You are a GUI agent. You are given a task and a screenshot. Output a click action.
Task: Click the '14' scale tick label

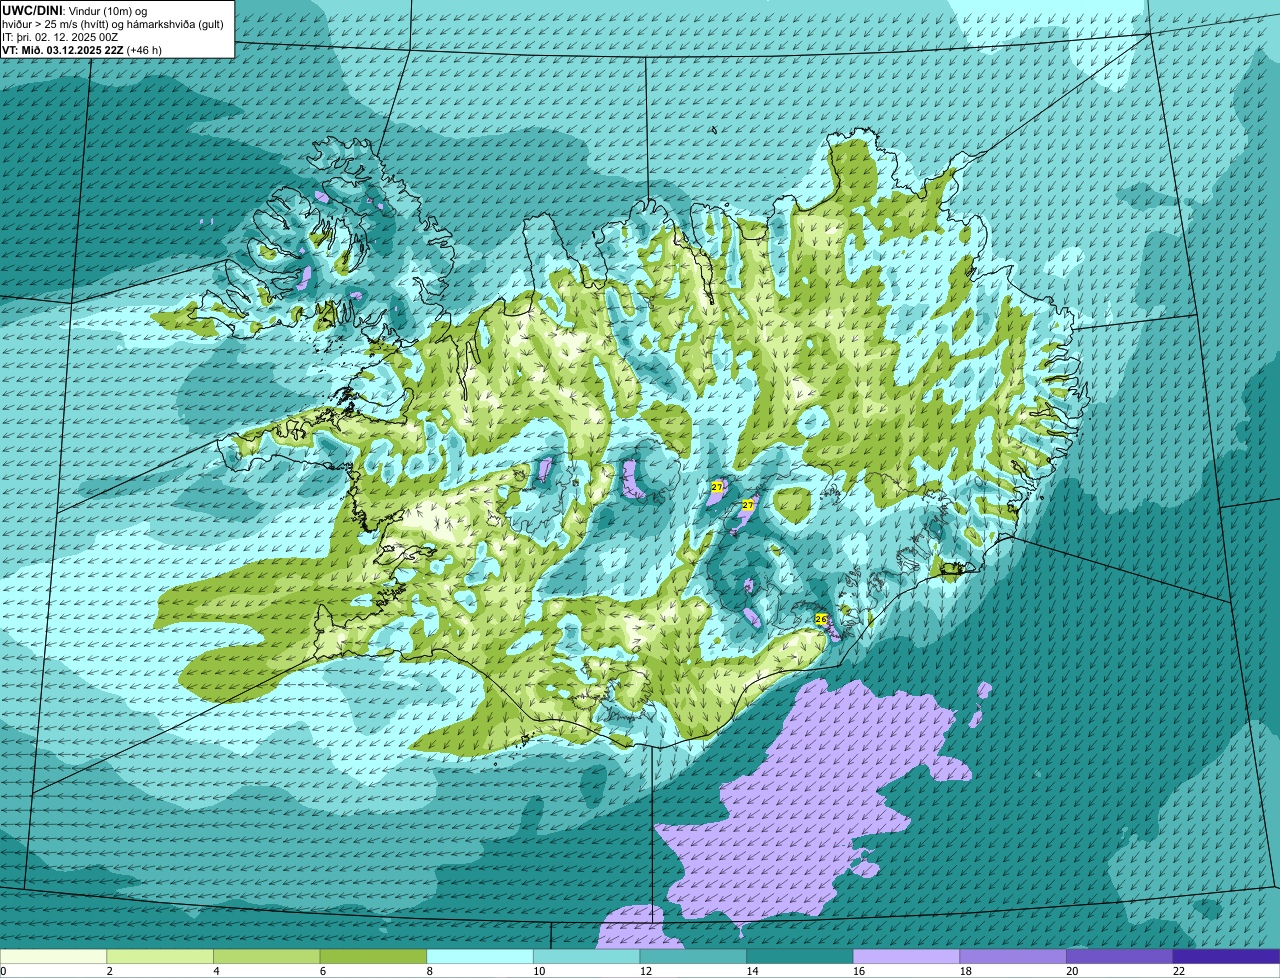click(x=752, y=971)
